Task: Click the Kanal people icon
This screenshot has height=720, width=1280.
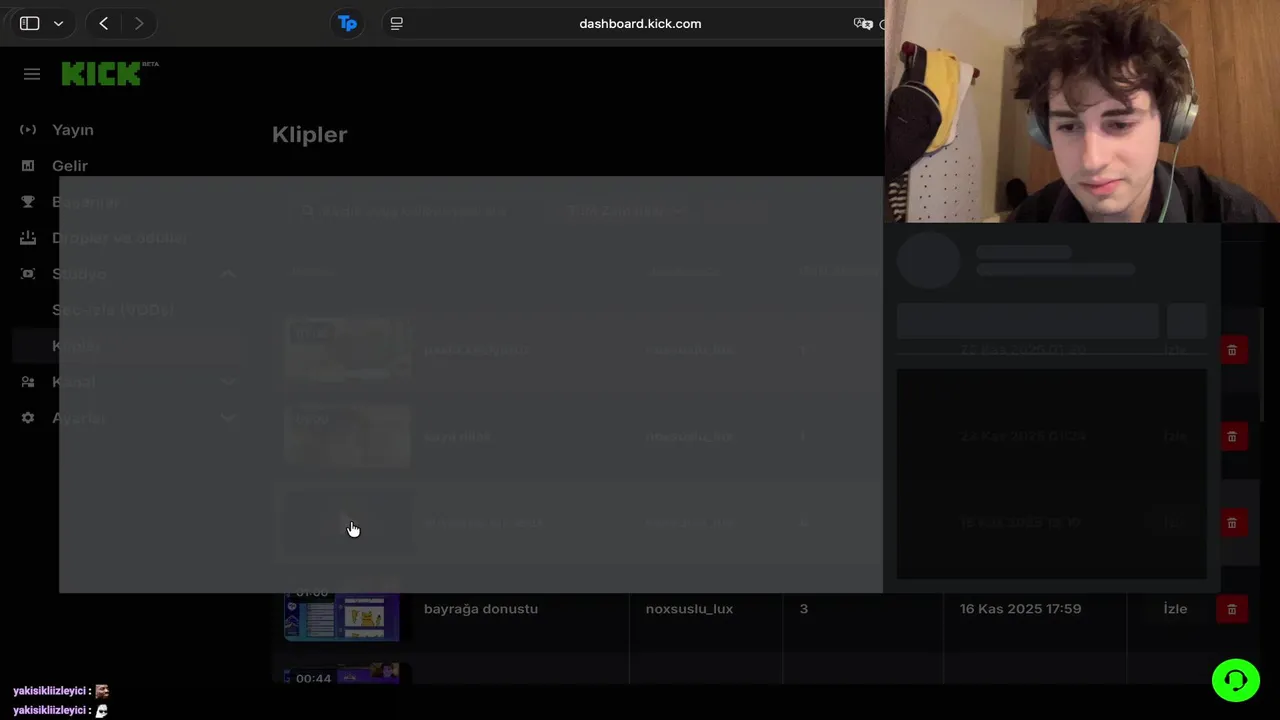Action: coord(28,382)
